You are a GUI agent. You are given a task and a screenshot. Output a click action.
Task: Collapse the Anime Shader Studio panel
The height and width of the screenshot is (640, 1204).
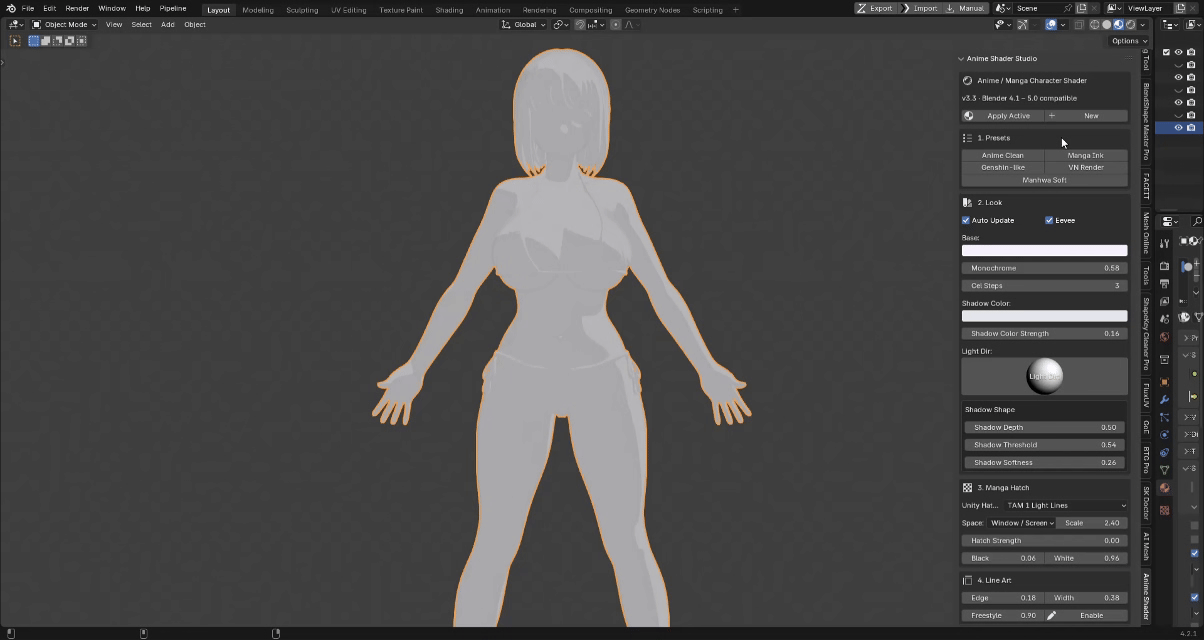(961, 58)
